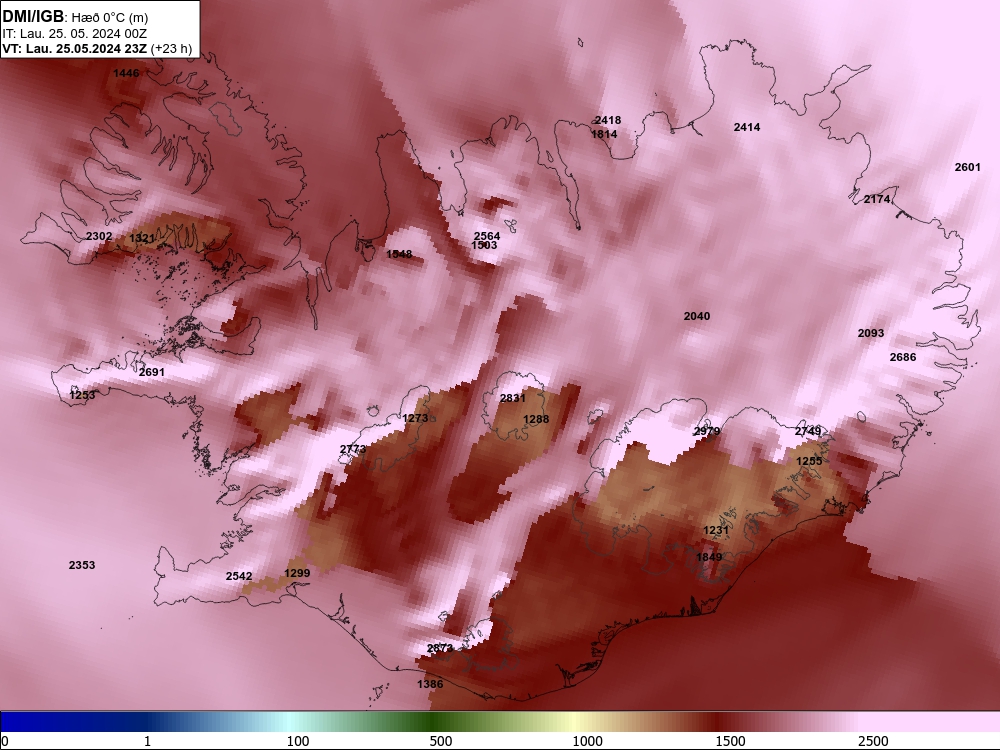The width and height of the screenshot is (1000, 750).
Task: Click the map value 1446
Action: pyautogui.click(x=126, y=73)
